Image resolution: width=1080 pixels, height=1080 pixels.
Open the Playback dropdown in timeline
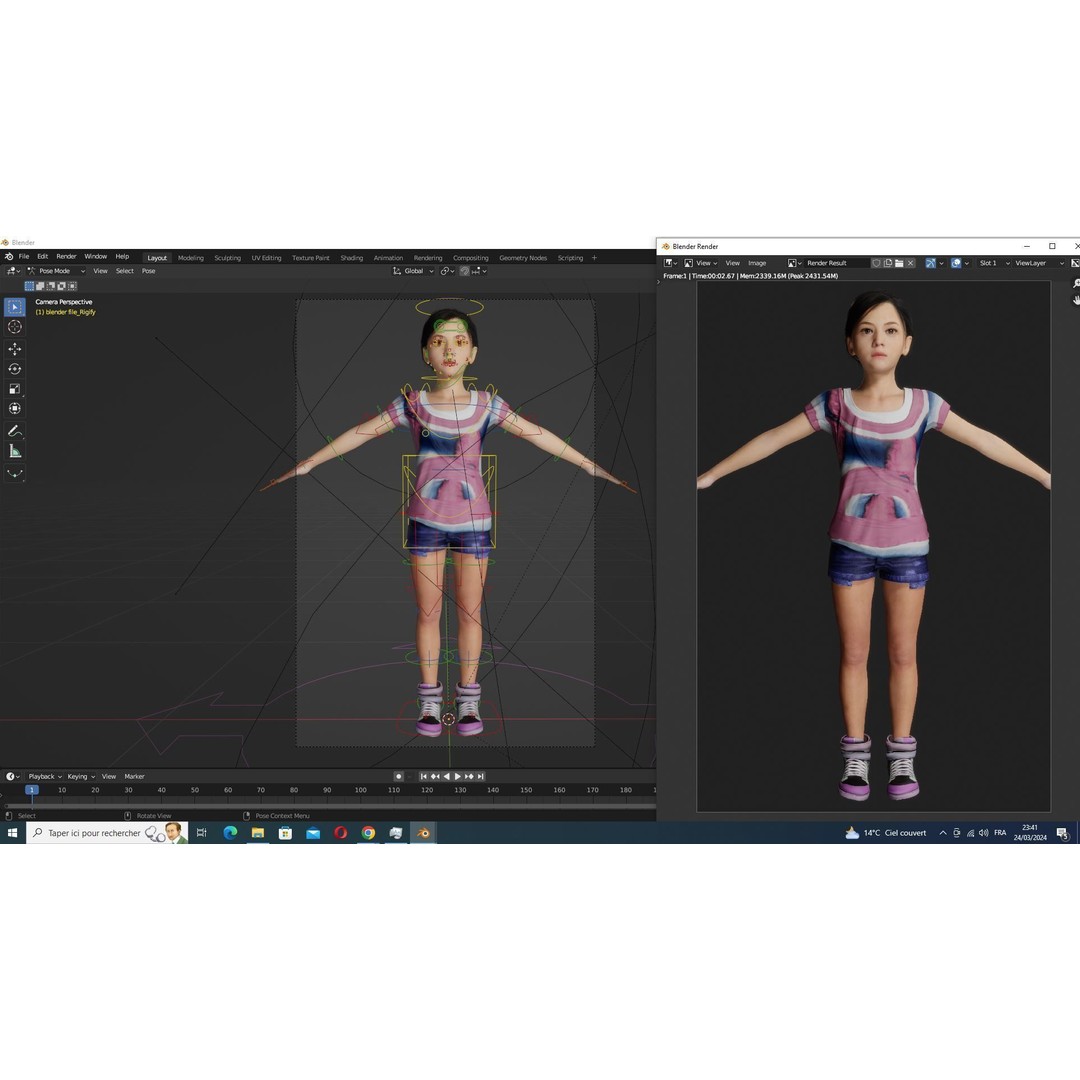45,776
